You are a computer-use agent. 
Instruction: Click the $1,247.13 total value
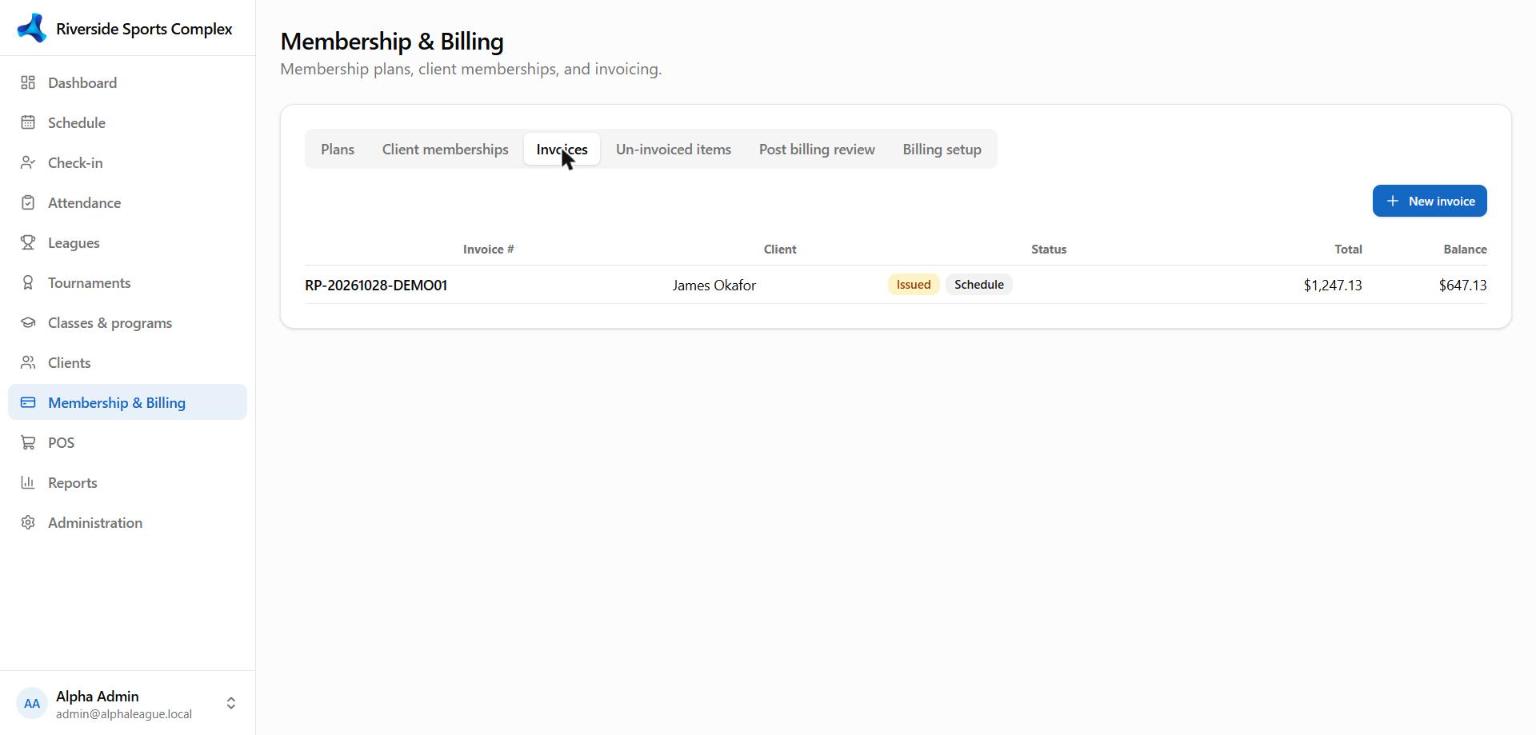pos(1333,285)
